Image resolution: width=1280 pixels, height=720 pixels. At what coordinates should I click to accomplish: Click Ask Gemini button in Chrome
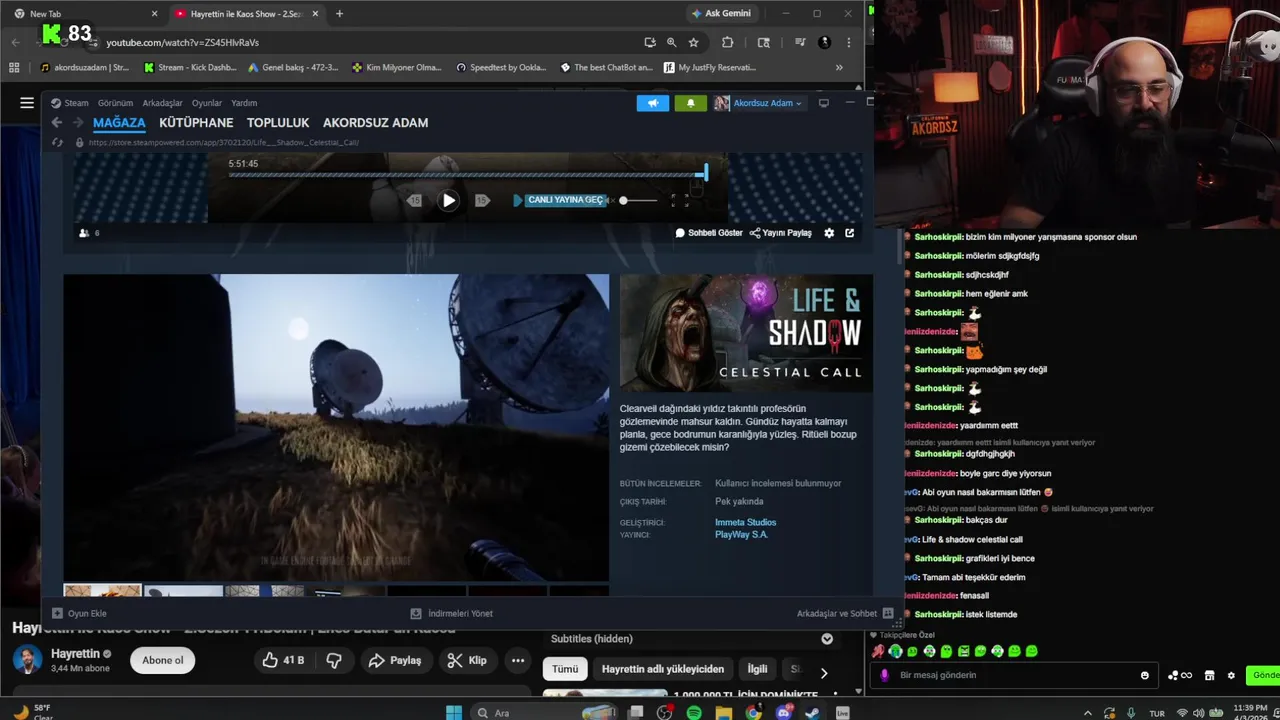click(721, 14)
